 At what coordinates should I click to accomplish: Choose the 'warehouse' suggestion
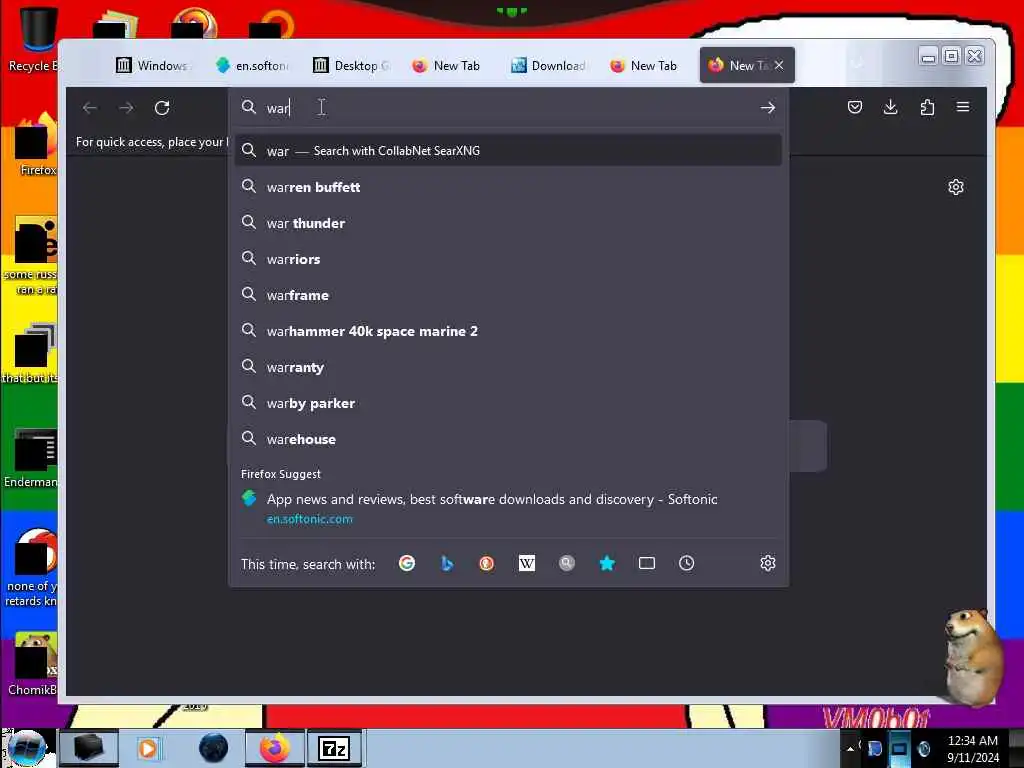coord(508,440)
